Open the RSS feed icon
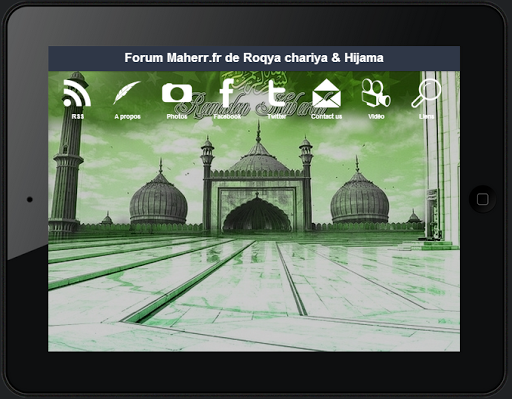 (77, 93)
